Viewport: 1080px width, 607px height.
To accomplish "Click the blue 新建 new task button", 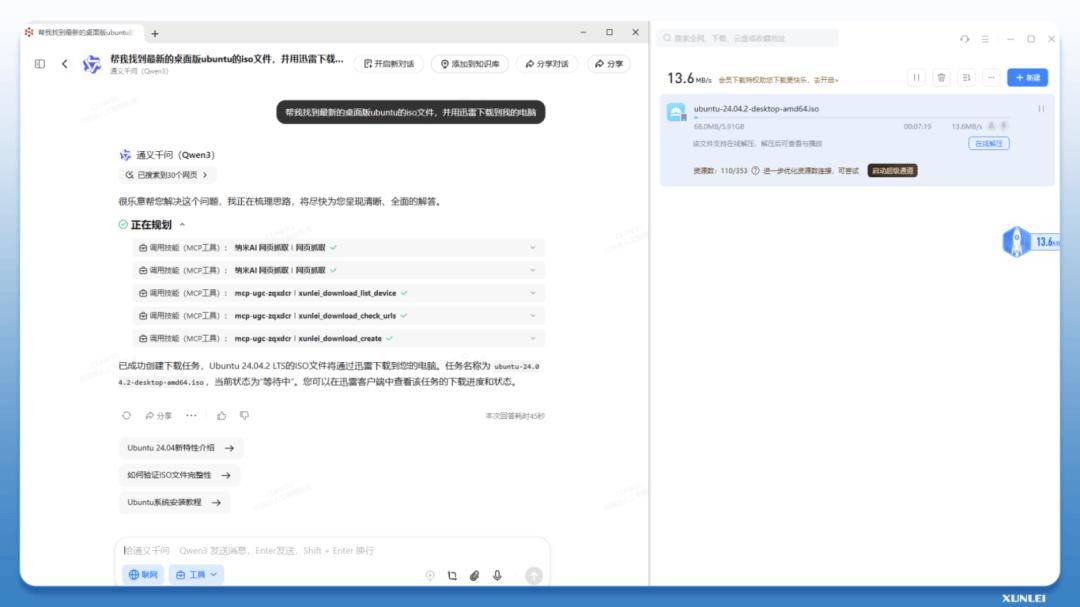I will 1027,78.
